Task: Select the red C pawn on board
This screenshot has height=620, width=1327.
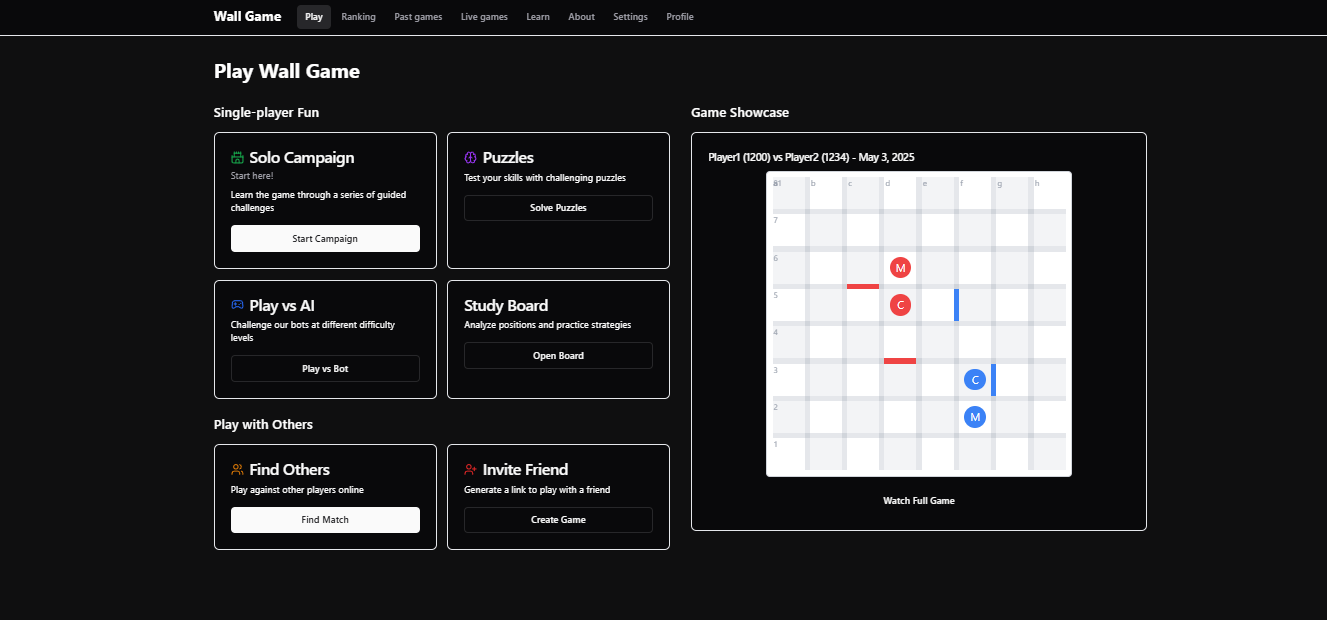Action: [900, 305]
